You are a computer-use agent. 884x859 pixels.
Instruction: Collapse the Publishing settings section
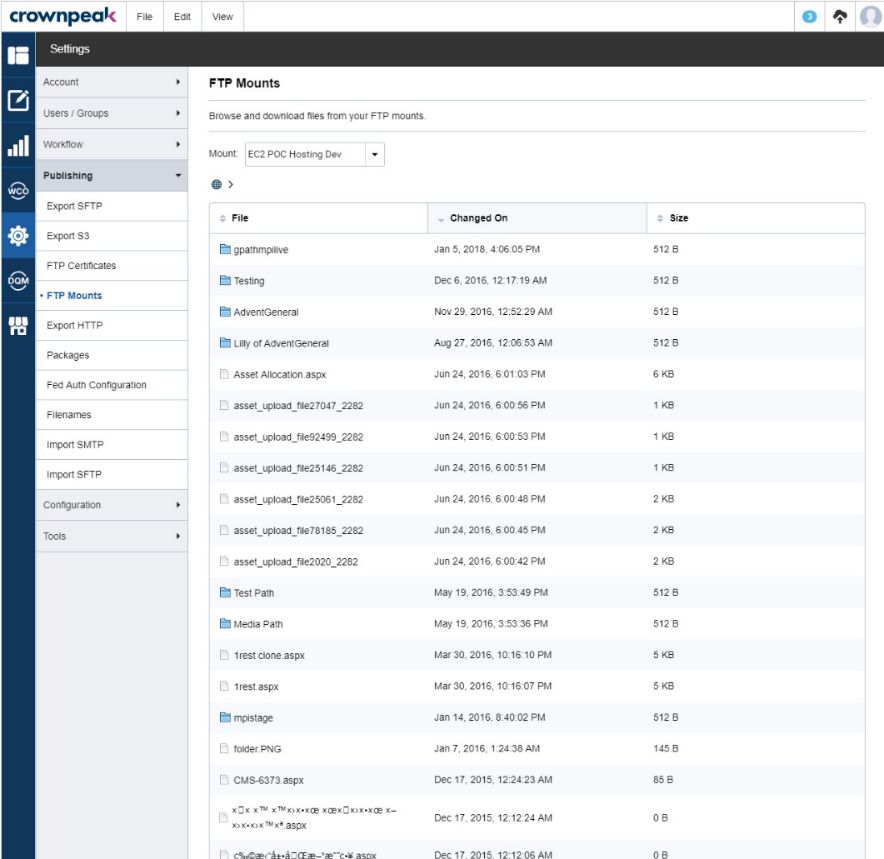click(112, 176)
